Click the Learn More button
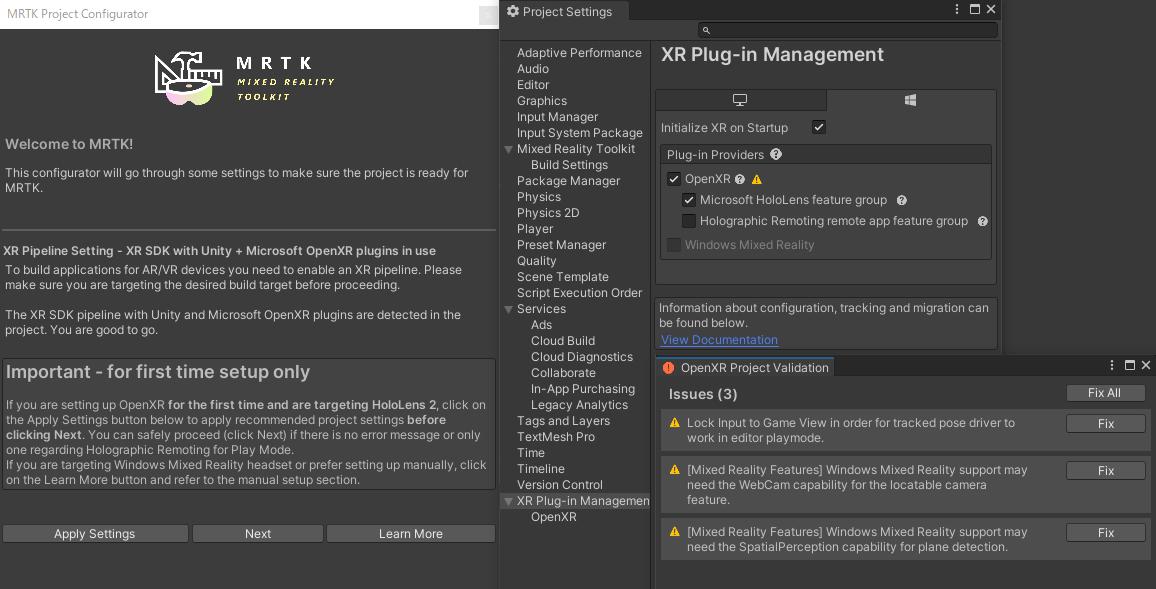This screenshot has height=589, width=1156. [x=411, y=534]
